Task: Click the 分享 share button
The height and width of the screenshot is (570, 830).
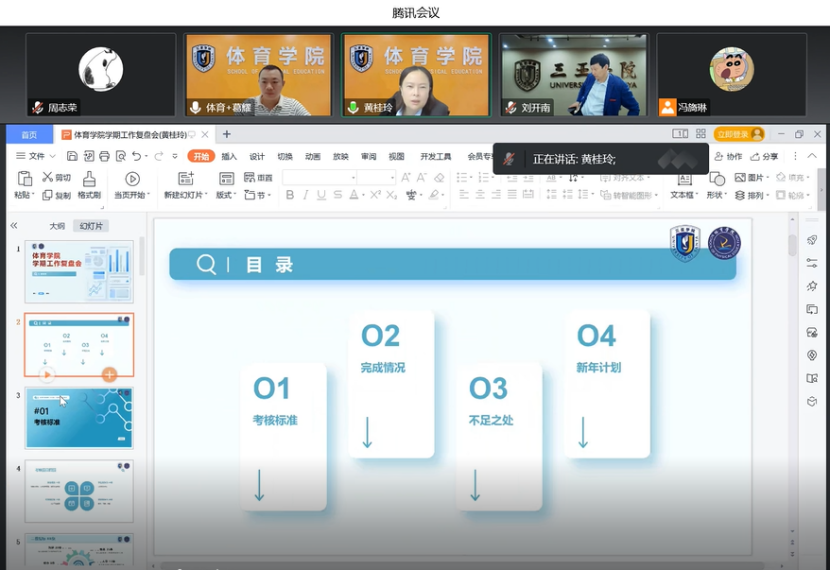Action: (x=765, y=156)
